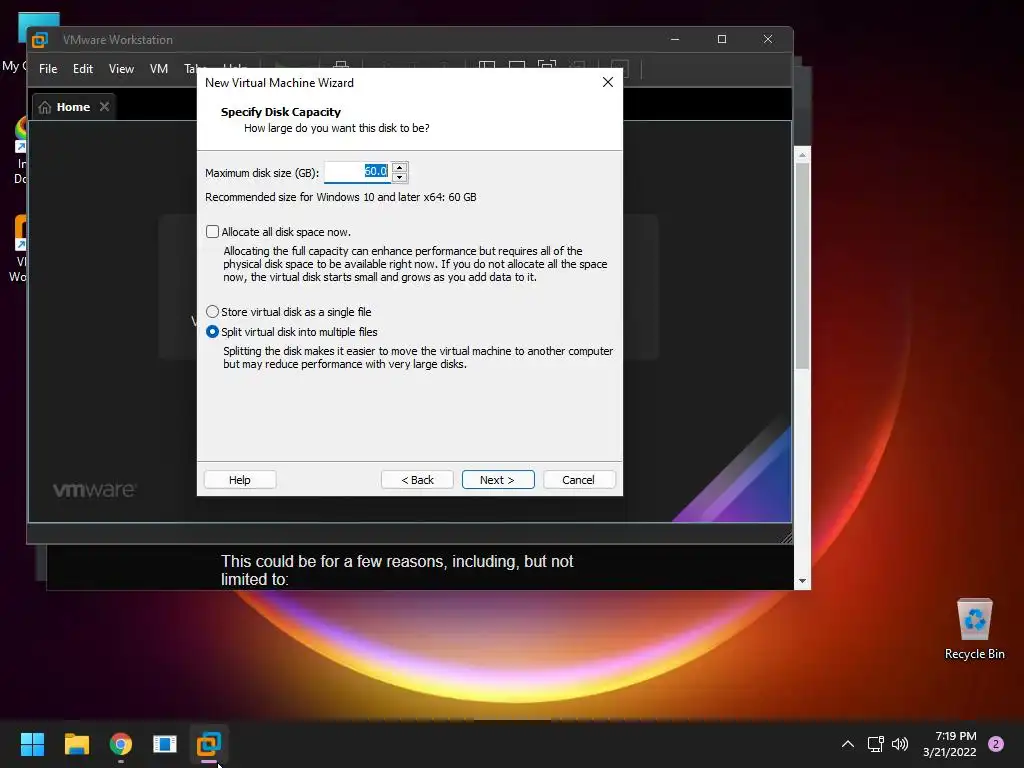Click VMware Workstation taskbar icon
Image resolution: width=1024 pixels, height=768 pixels.
click(x=209, y=744)
